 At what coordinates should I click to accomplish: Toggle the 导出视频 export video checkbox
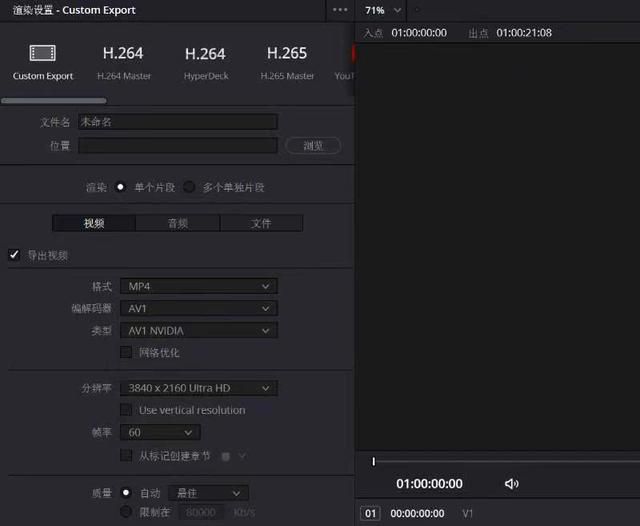click(x=14, y=255)
